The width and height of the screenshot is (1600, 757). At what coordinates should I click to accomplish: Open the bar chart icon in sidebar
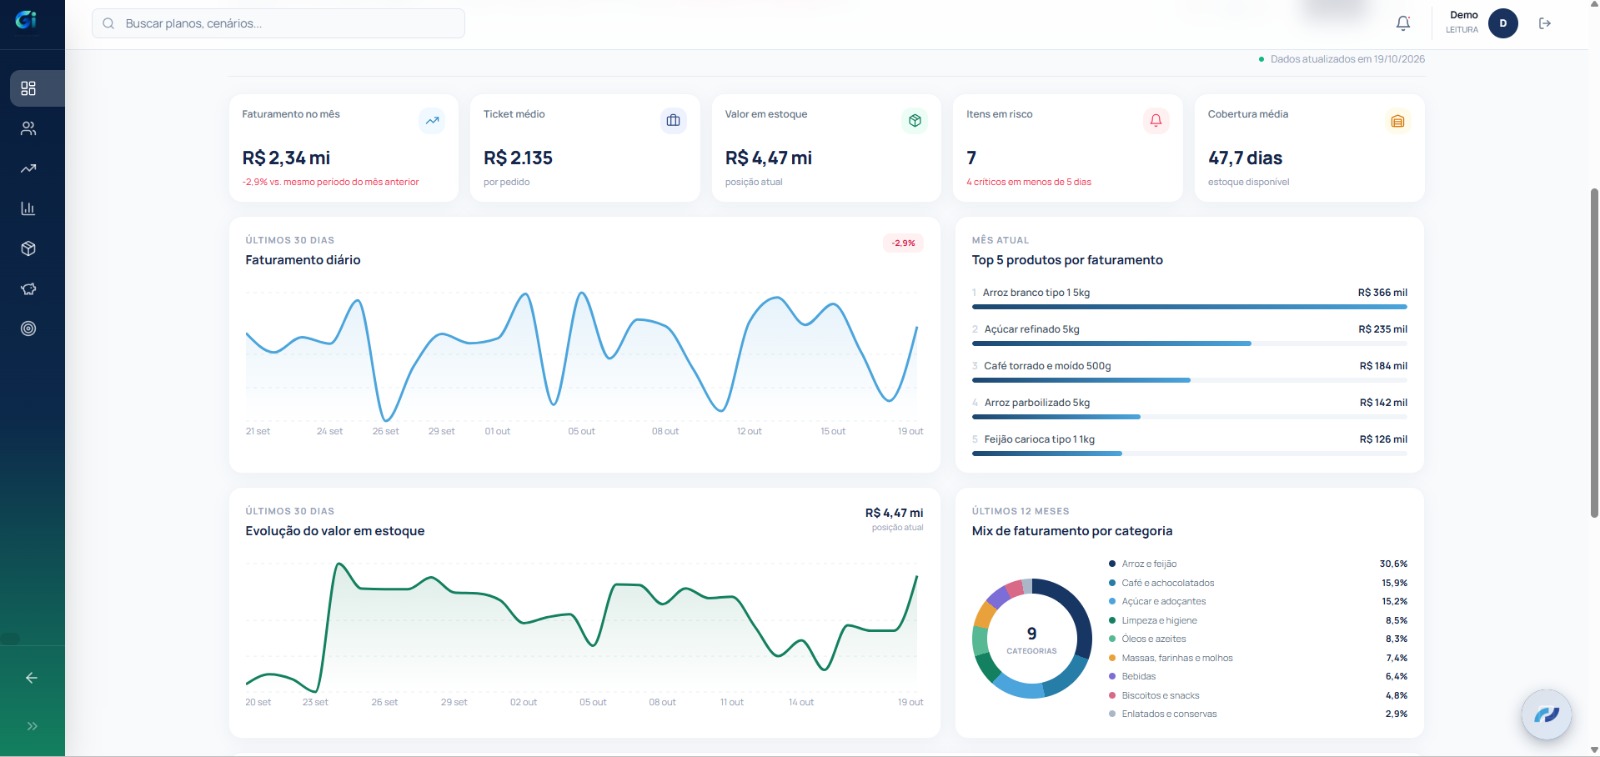28,208
